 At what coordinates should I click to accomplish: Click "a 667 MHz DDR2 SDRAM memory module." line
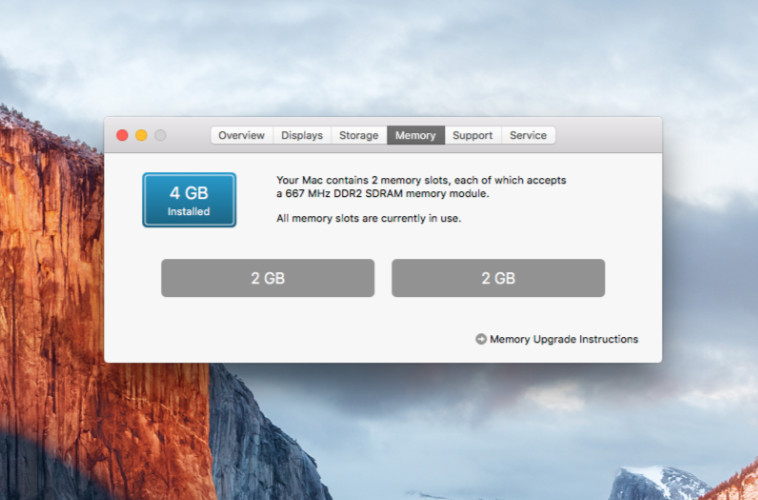pyautogui.click(x=383, y=193)
